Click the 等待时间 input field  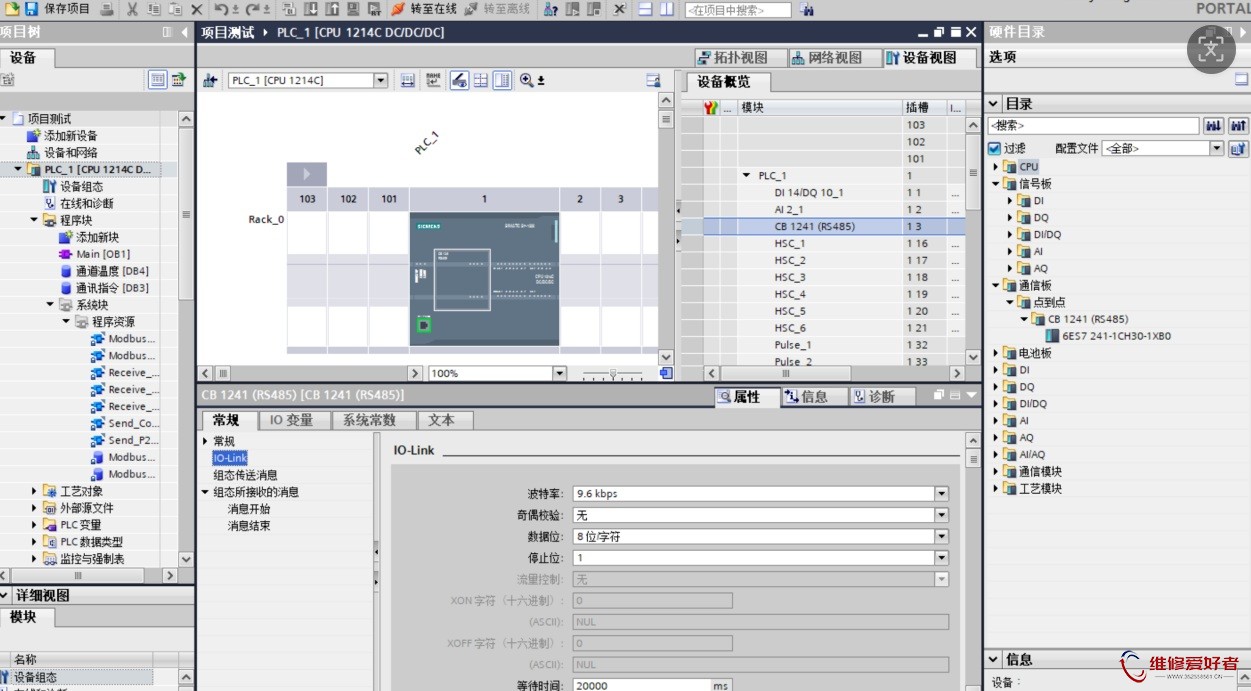[641, 686]
